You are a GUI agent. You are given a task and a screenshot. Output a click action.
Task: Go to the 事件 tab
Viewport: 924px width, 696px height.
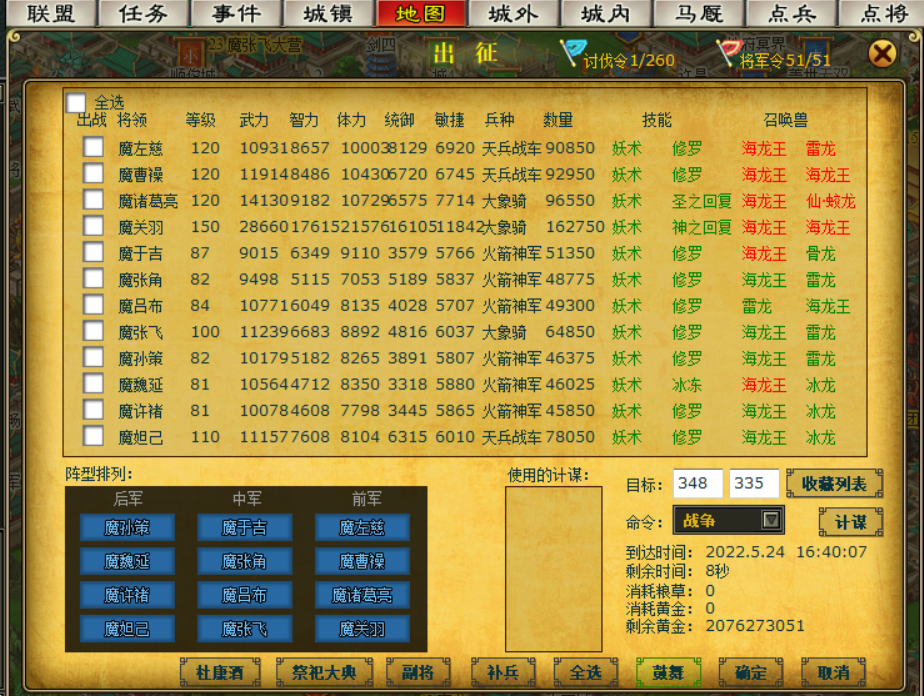coord(236,13)
